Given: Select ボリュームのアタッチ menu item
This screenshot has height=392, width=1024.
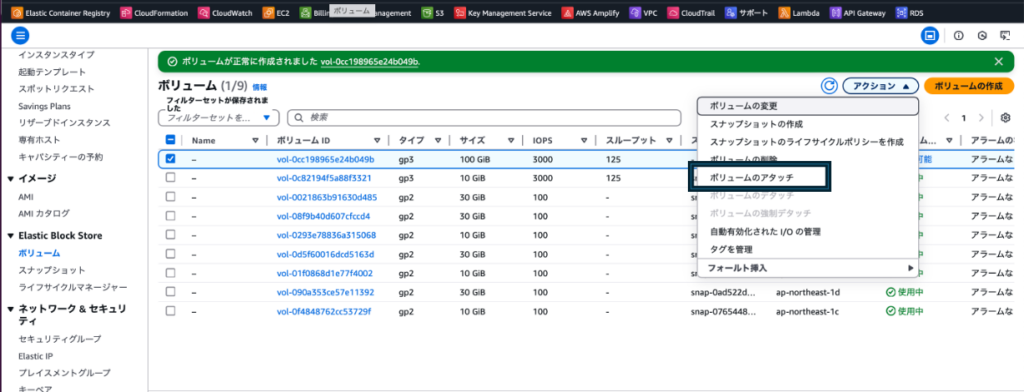Looking at the screenshot, I should (x=808, y=177).
